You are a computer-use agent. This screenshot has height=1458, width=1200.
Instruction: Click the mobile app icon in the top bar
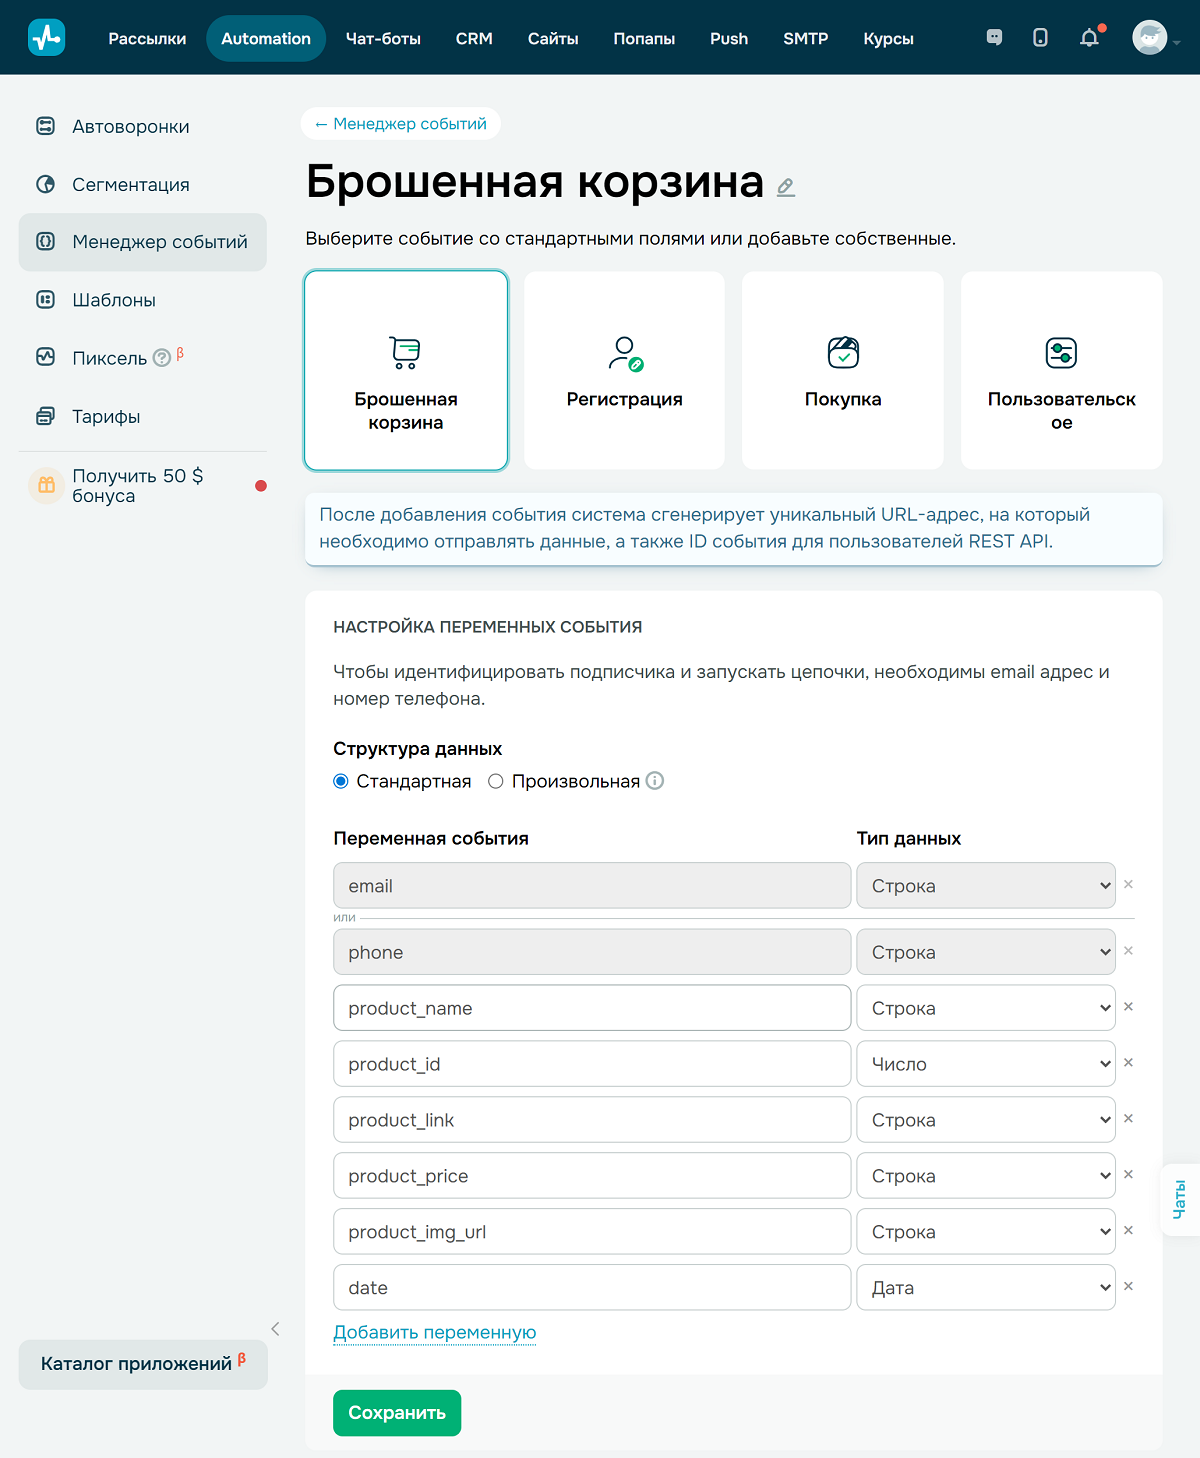pyautogui.click(x=1041, y=37)
